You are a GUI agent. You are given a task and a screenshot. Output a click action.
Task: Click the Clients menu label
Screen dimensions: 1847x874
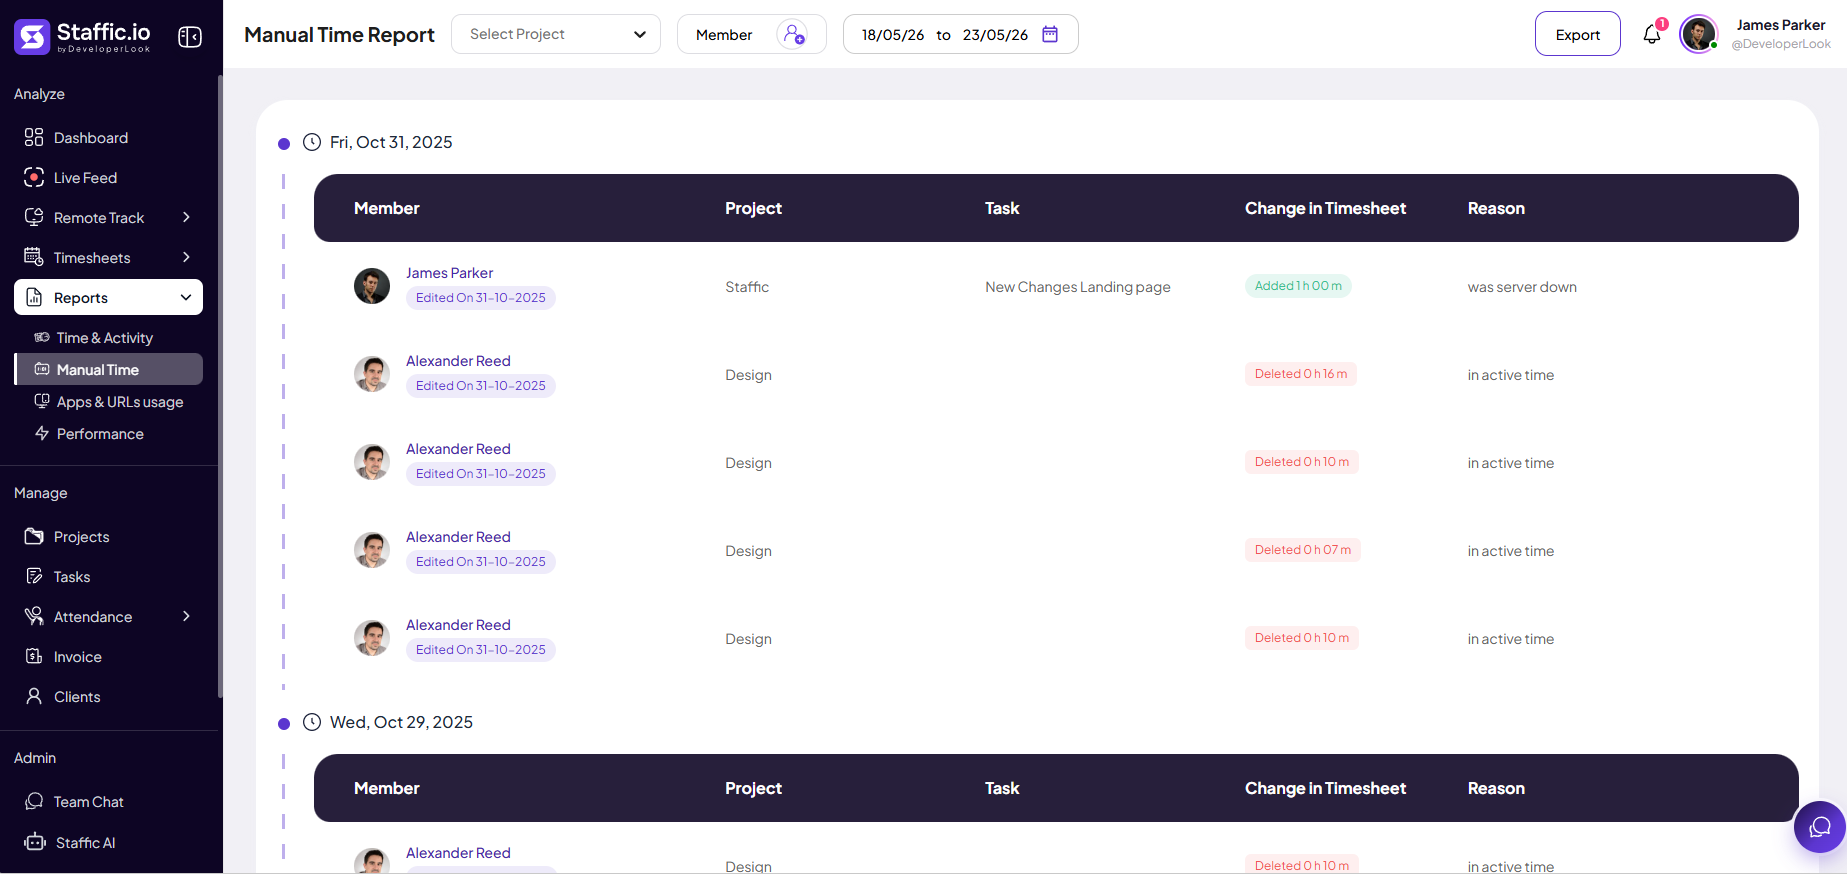(x=77, y=696)
